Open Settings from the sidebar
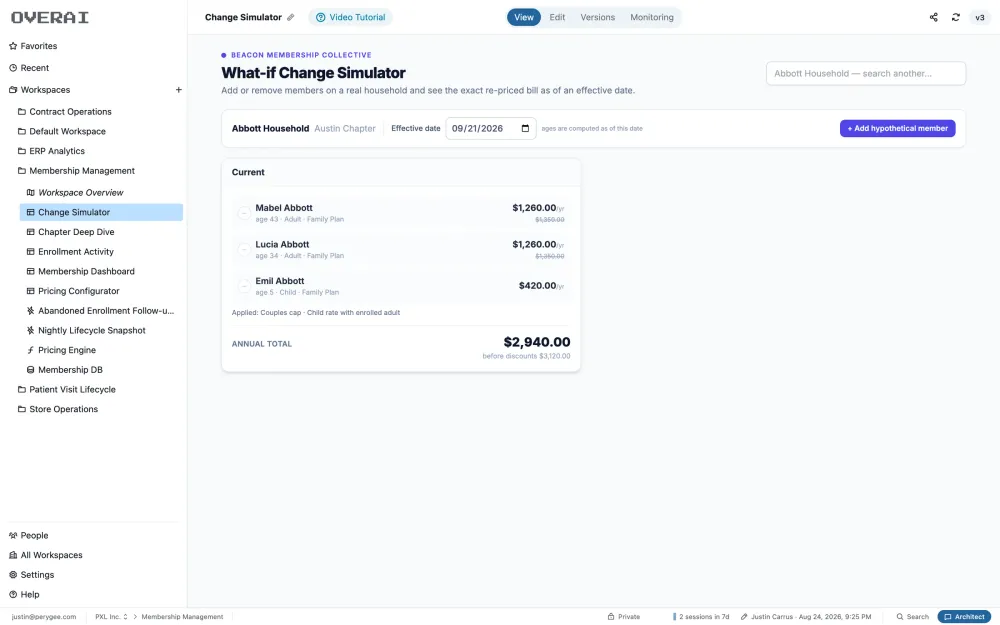 (31, 575)
